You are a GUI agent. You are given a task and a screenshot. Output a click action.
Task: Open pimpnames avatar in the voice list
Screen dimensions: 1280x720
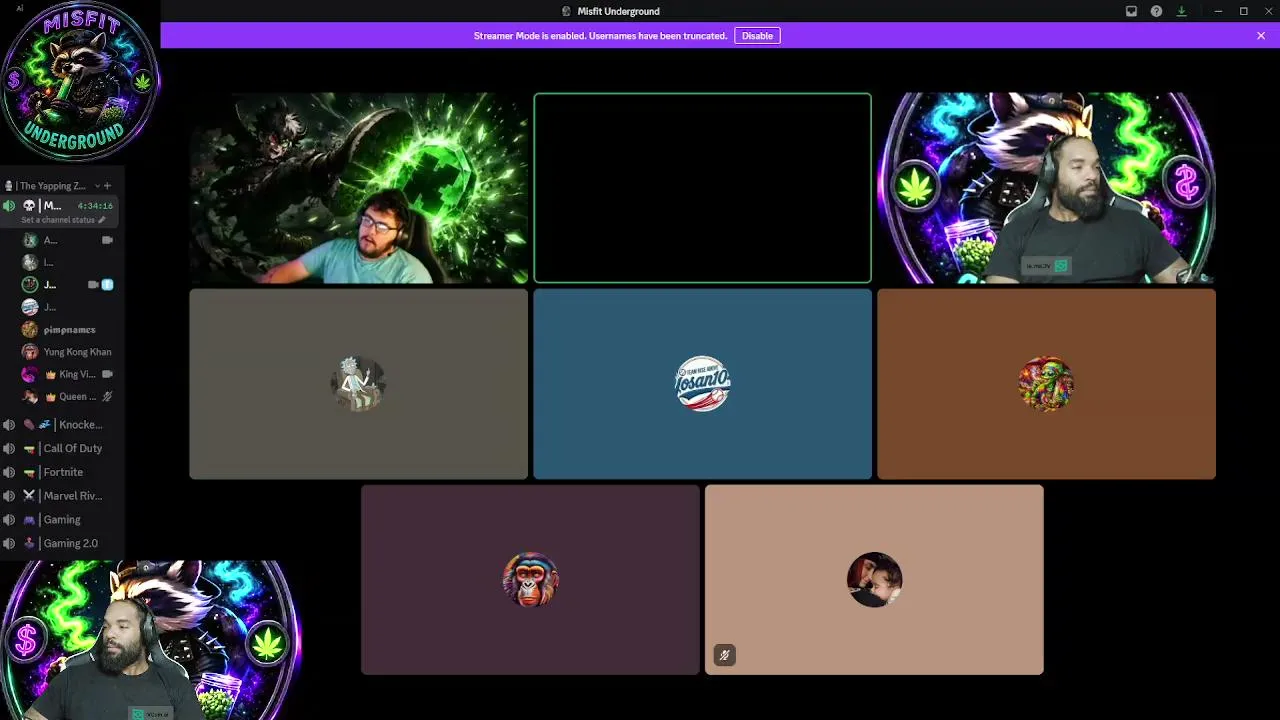coord(30,330)
